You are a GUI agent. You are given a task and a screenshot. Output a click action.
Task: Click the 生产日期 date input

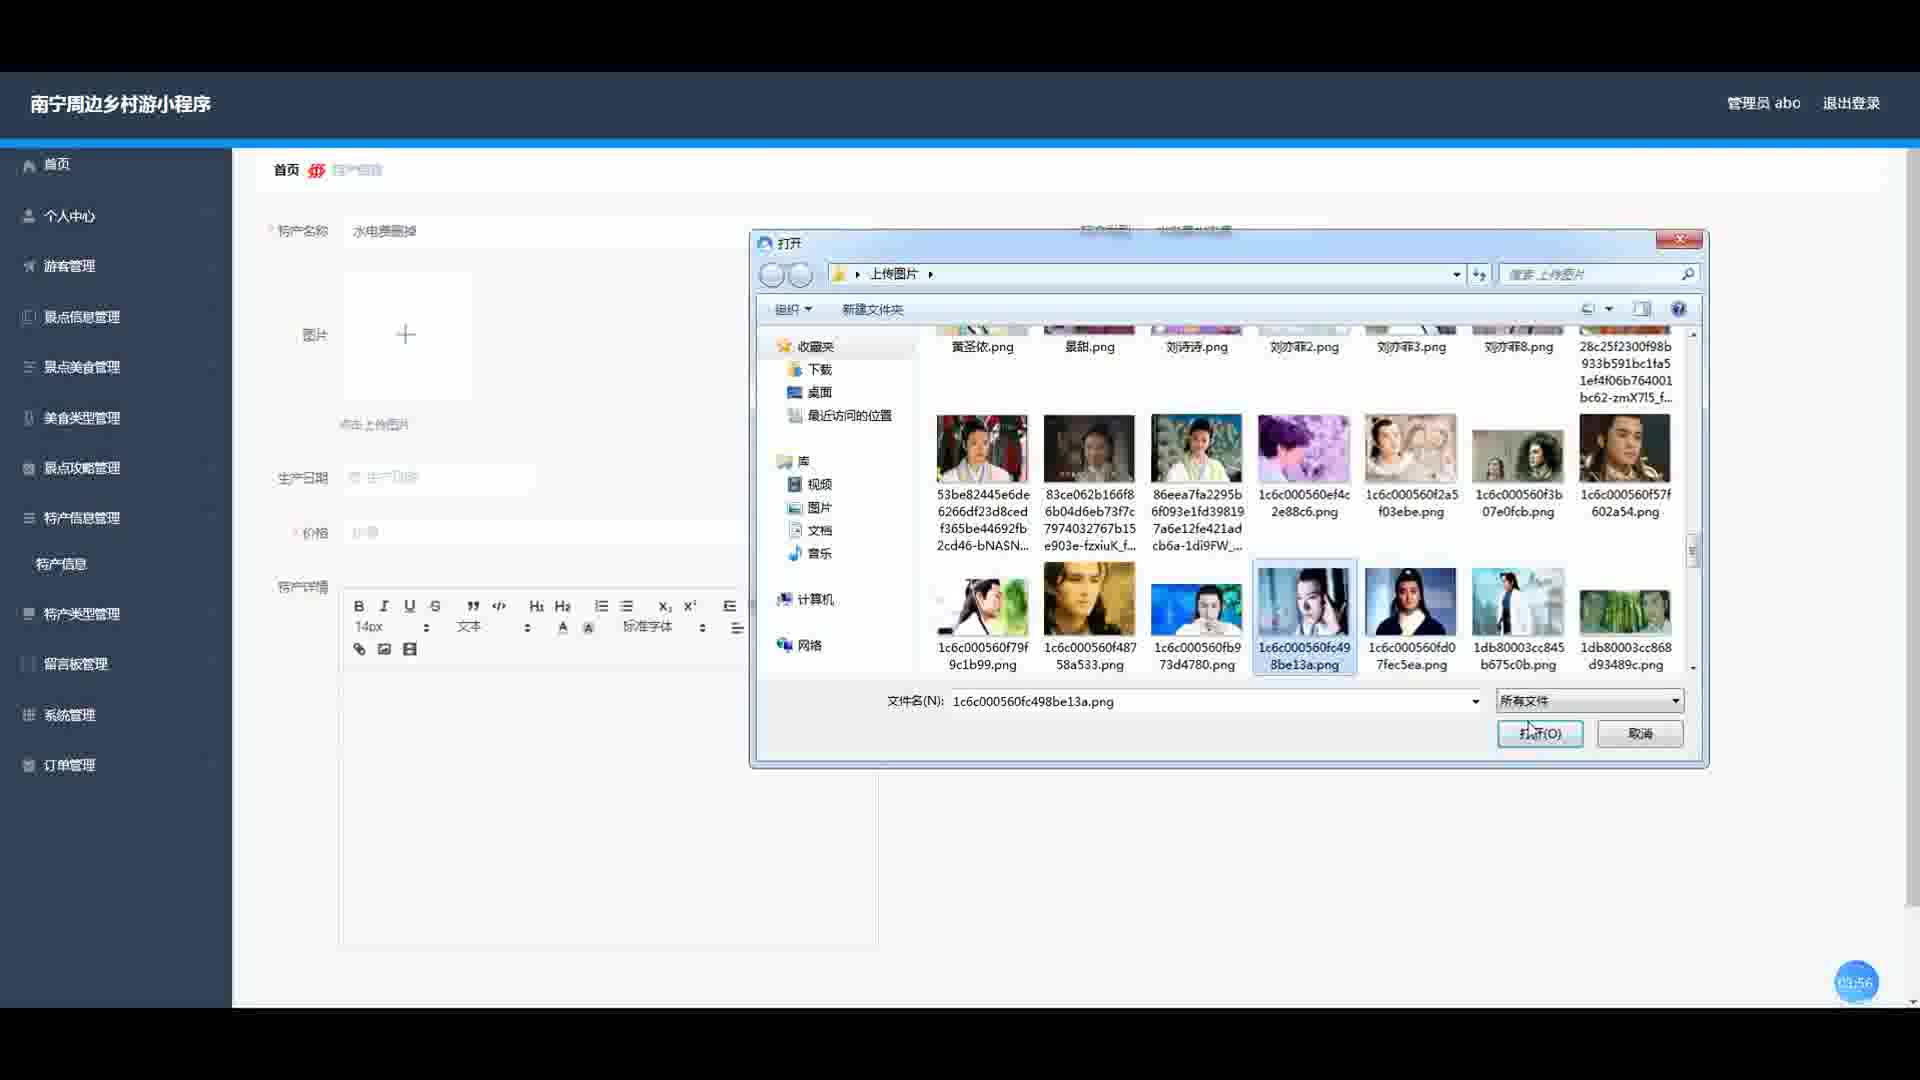pyautogui.click(x=437, y=478)
